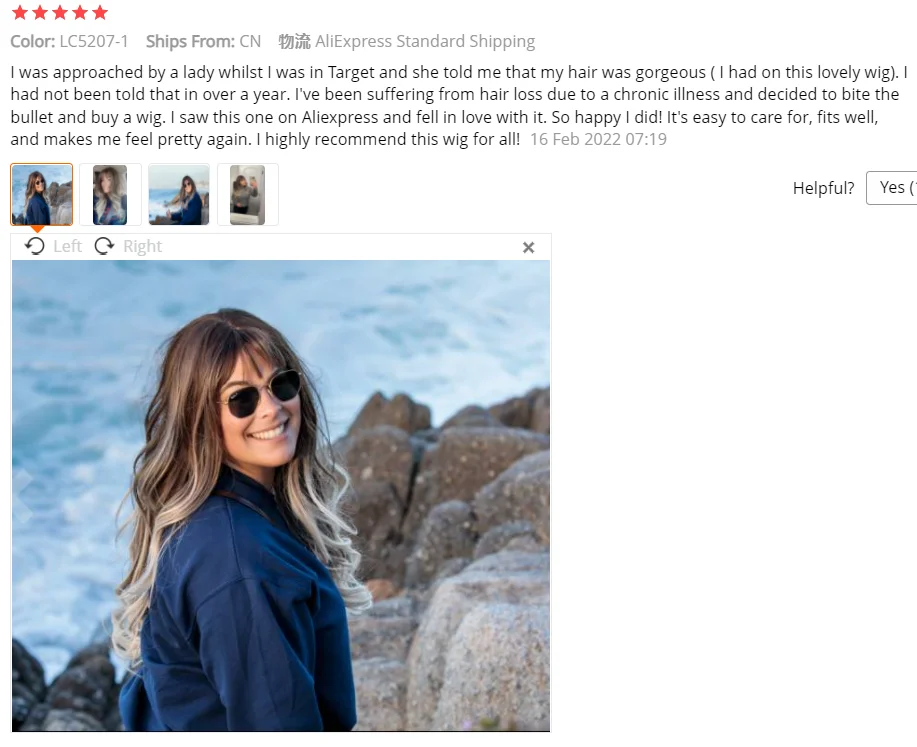The width and height of the screenshot is (917, 747).
Task: Close the enlarged photo viewer
Action: 529,248
